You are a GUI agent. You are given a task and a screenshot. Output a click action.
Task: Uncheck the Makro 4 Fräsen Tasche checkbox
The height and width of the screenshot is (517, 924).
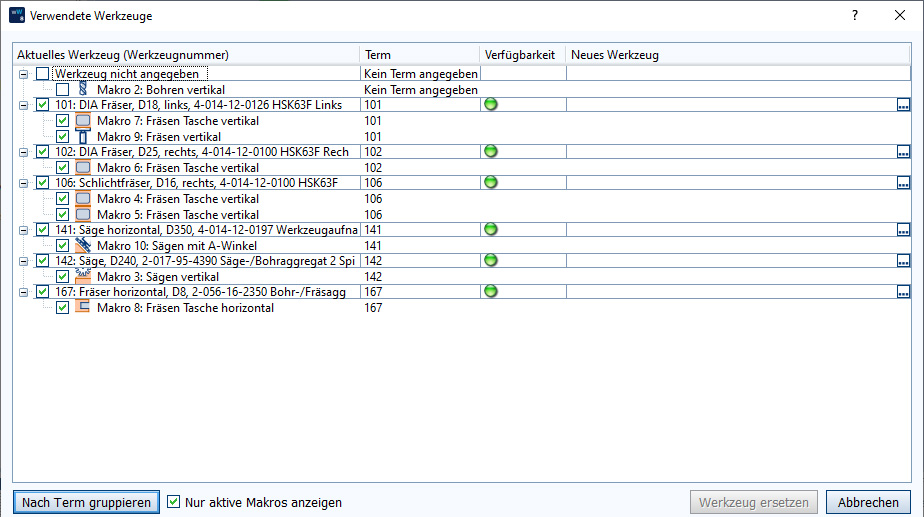[x=62, y=199]
